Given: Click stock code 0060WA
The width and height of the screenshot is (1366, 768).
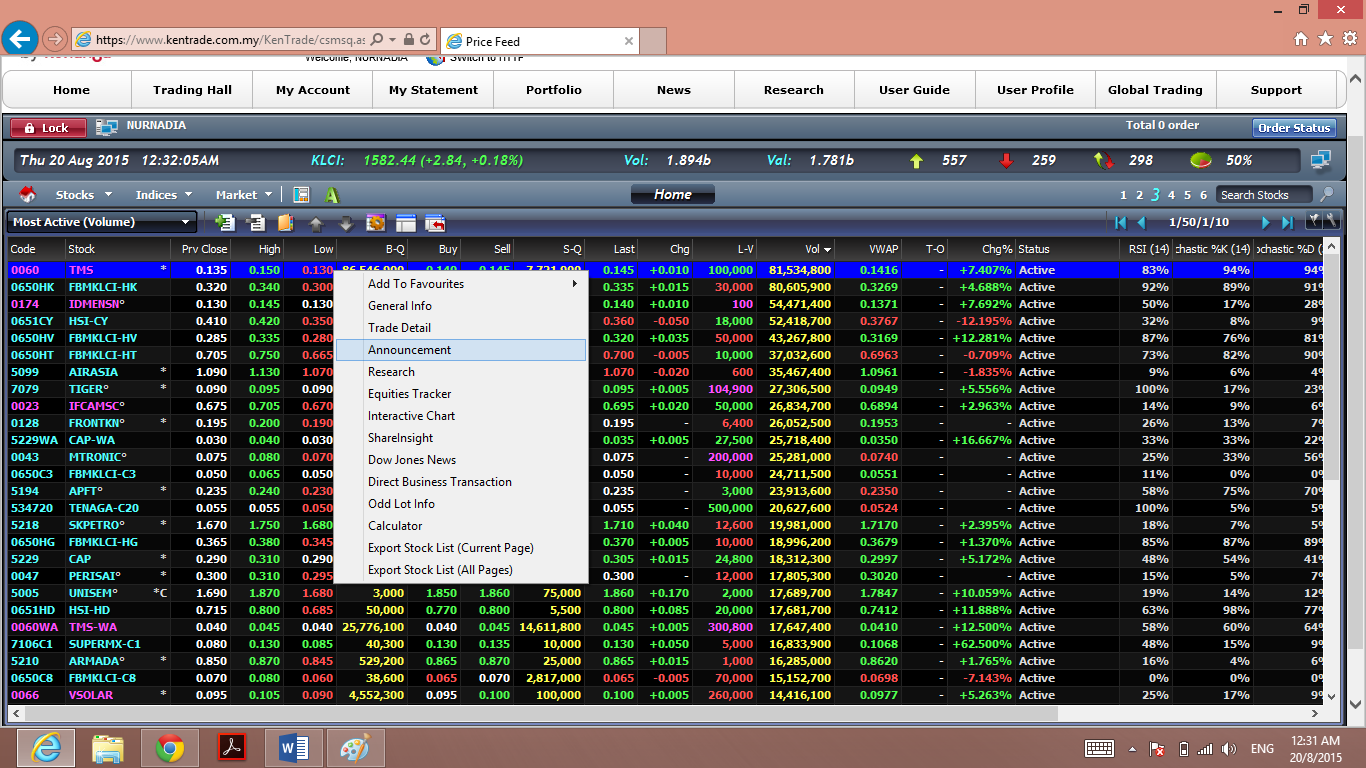Looking at the screenshot, I should click(x=35, y=627).
